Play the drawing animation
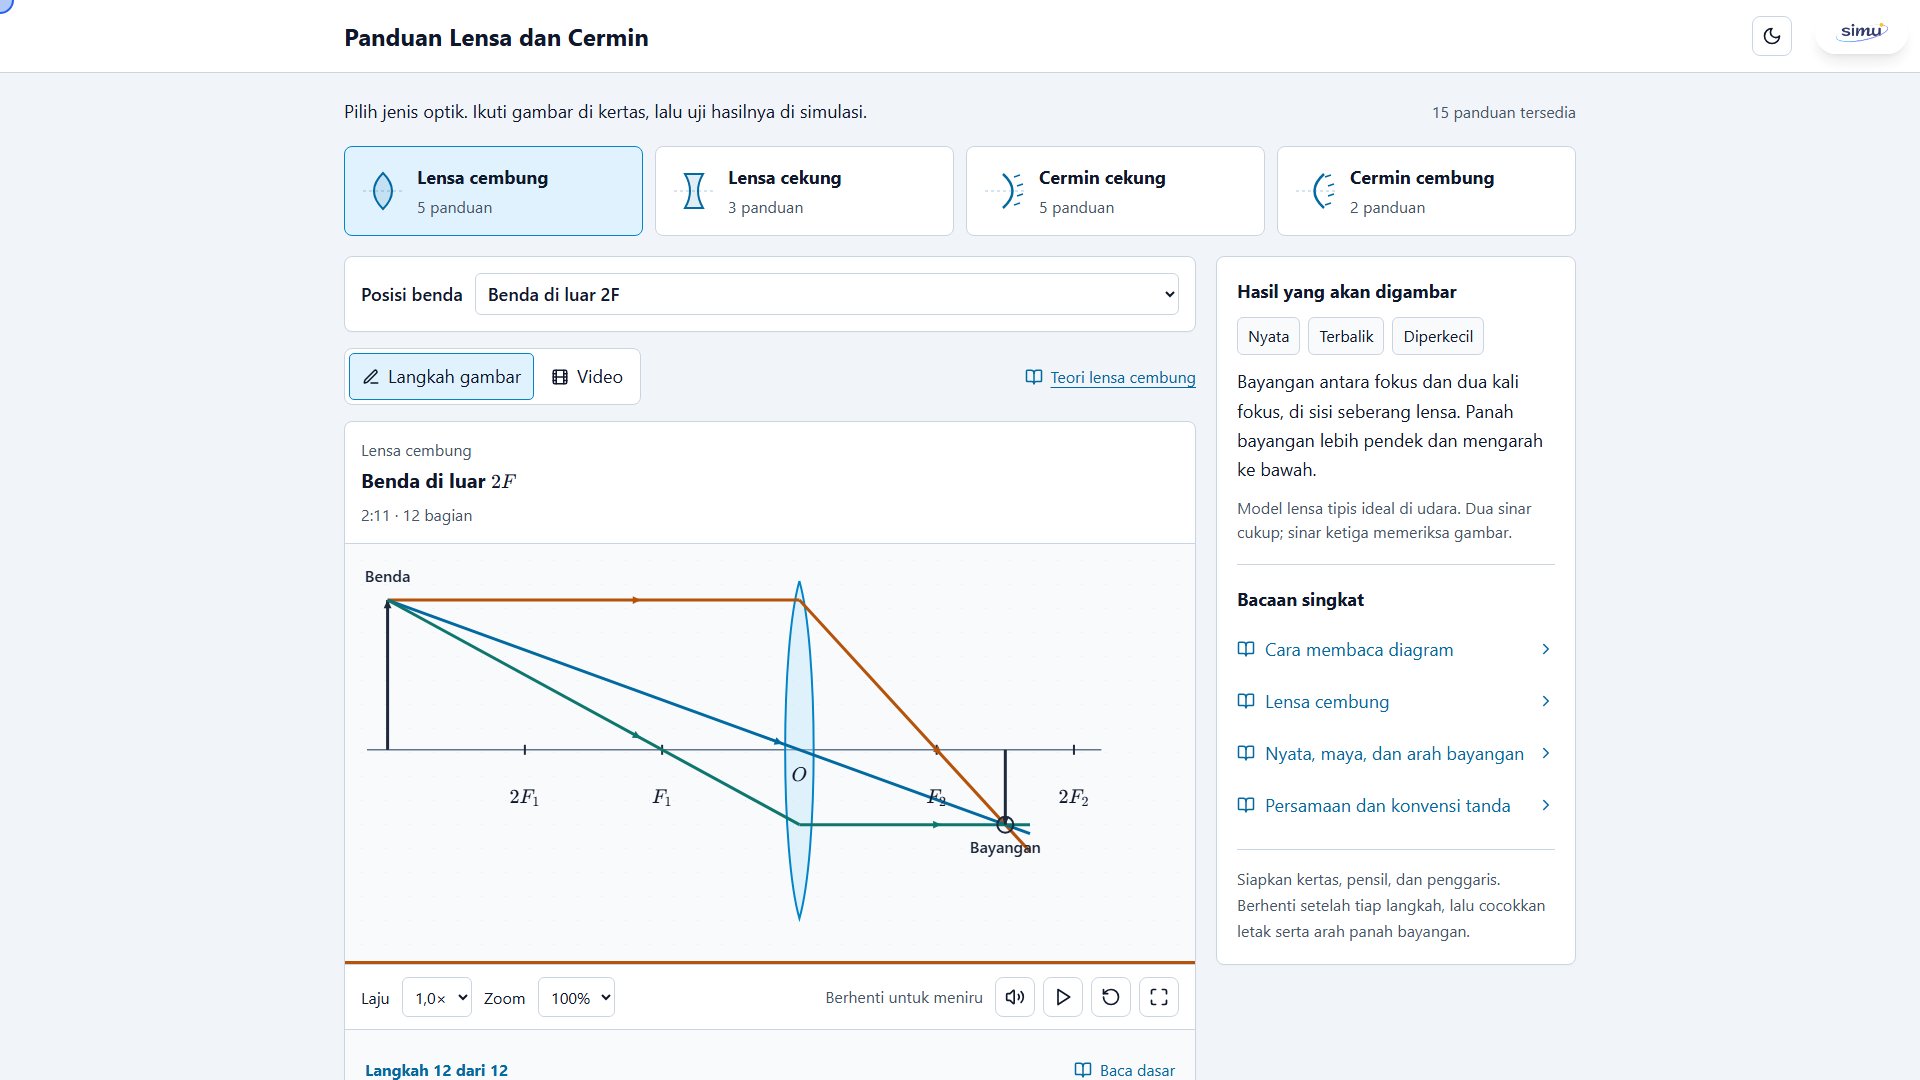This screenshot has height=1080, width=1920. pyautogui.click(x=1063, y=997)
